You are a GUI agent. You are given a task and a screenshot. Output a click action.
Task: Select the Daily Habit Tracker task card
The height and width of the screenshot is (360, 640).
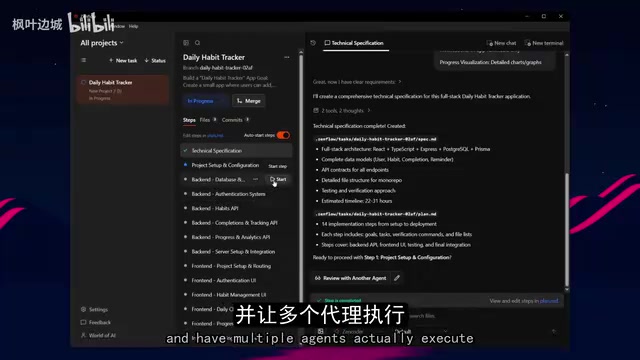click(122, 89)
